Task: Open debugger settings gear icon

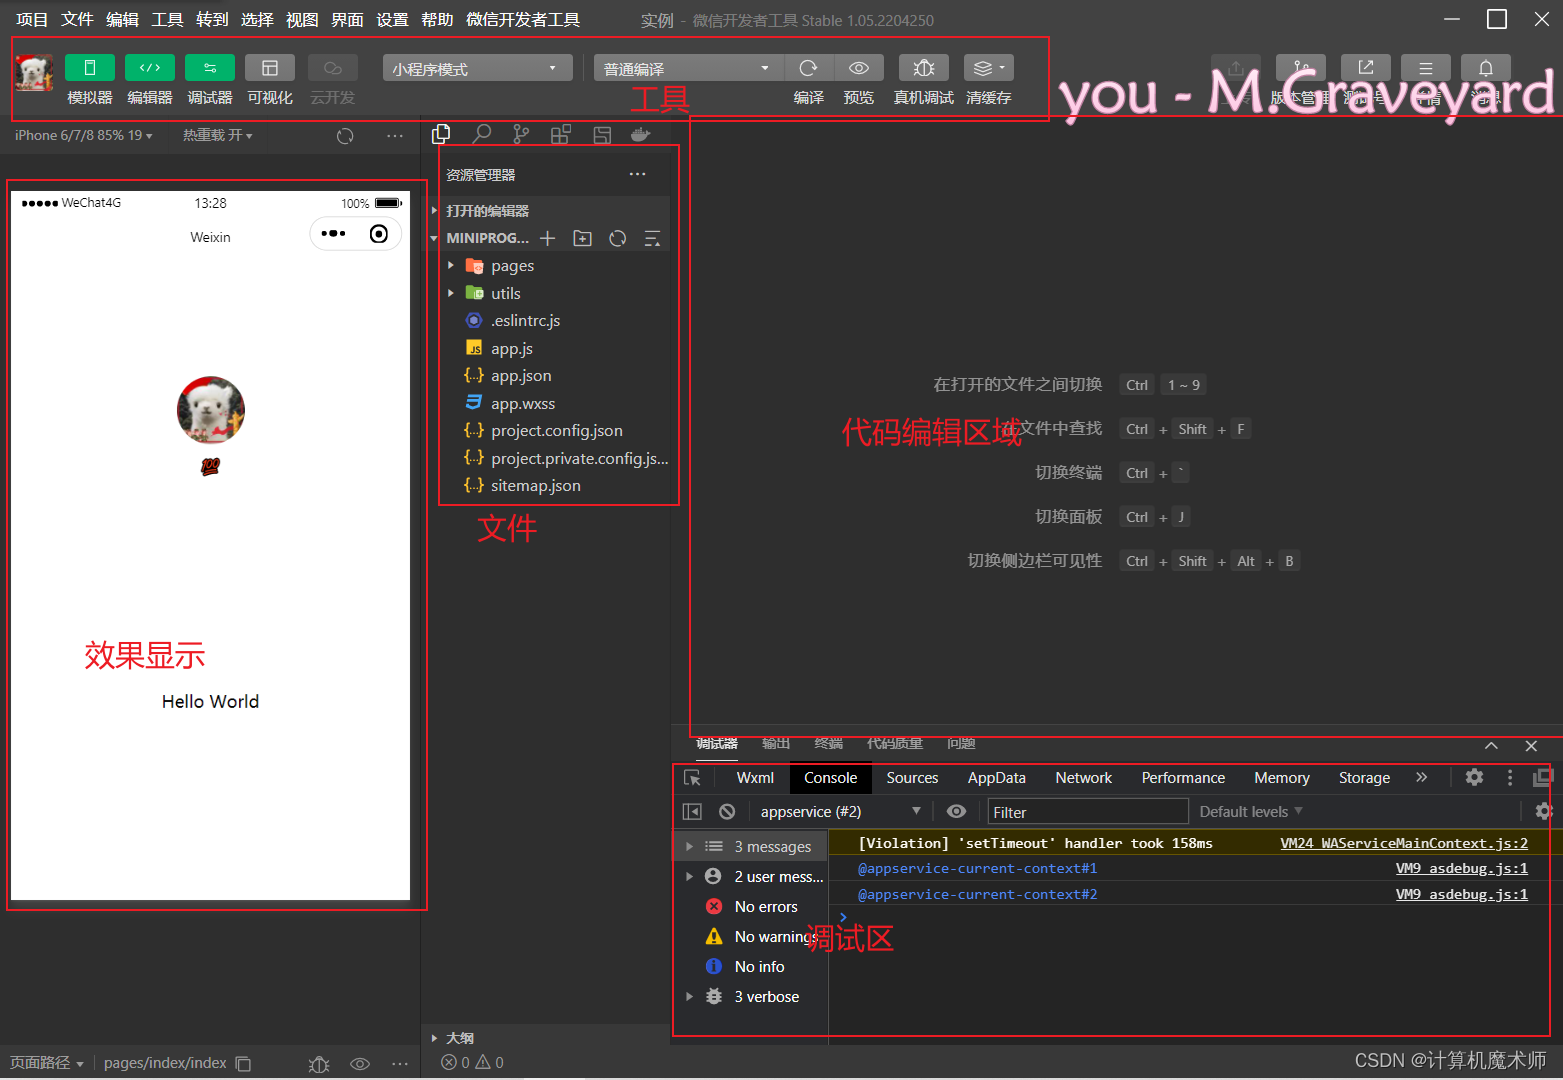Action: pyautogui.click(x=1474, y=777)
